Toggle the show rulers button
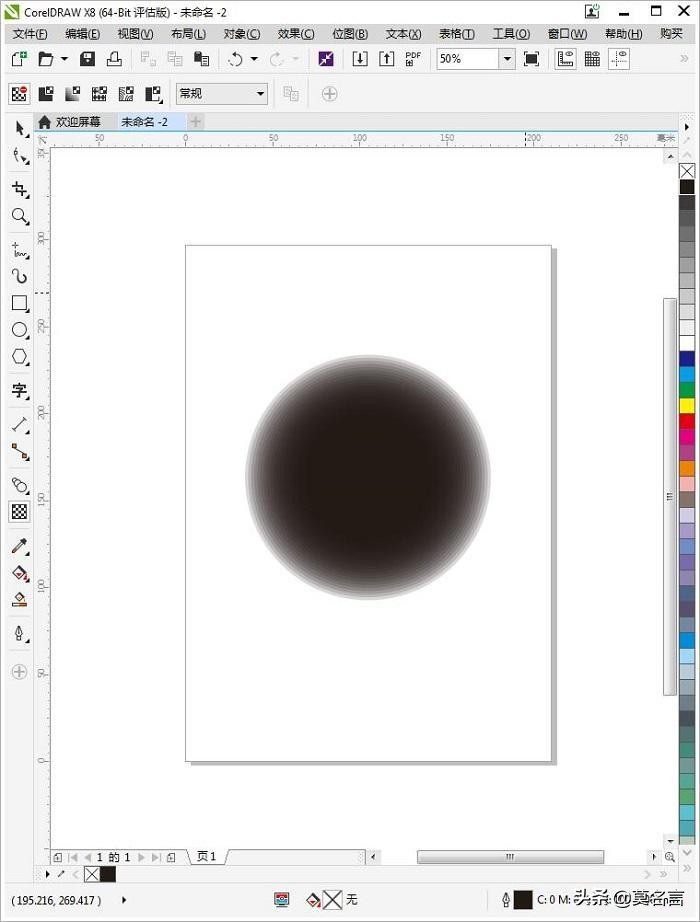700x922 pixels. pyautogui.click(x=565, y=59)
